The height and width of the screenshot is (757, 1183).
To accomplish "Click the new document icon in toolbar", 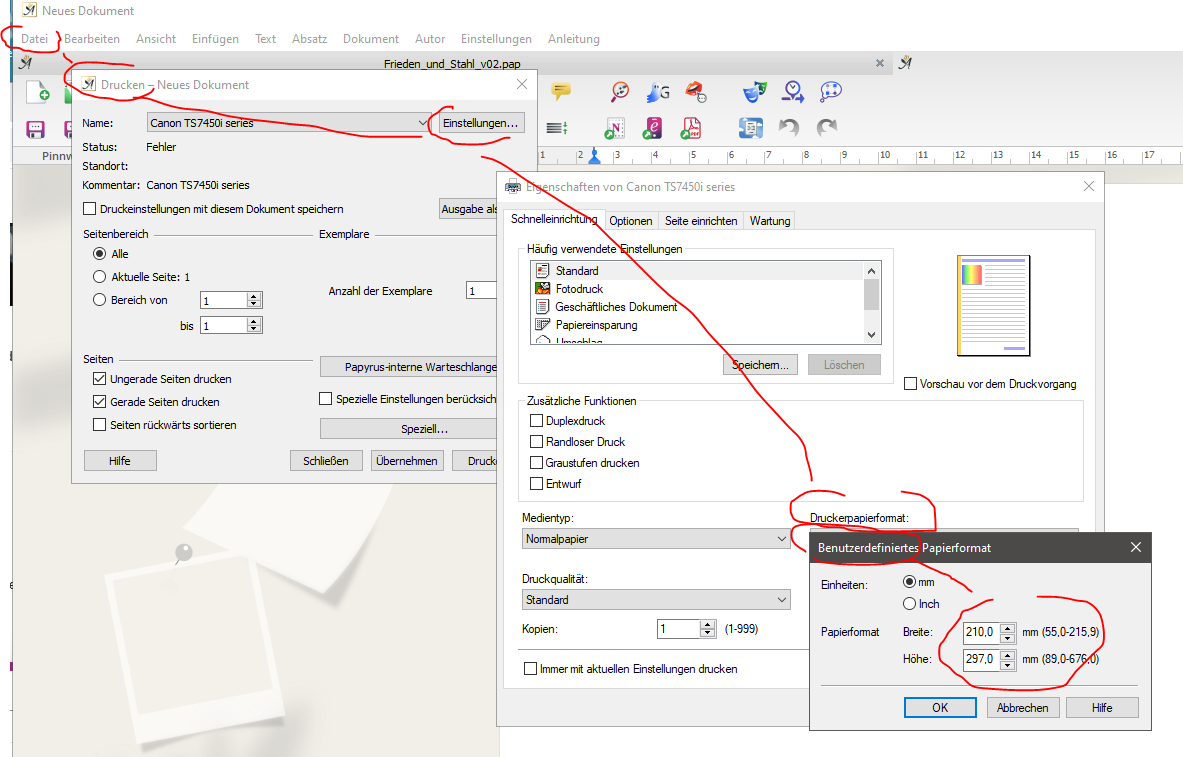I will click(x=38, y=92).
